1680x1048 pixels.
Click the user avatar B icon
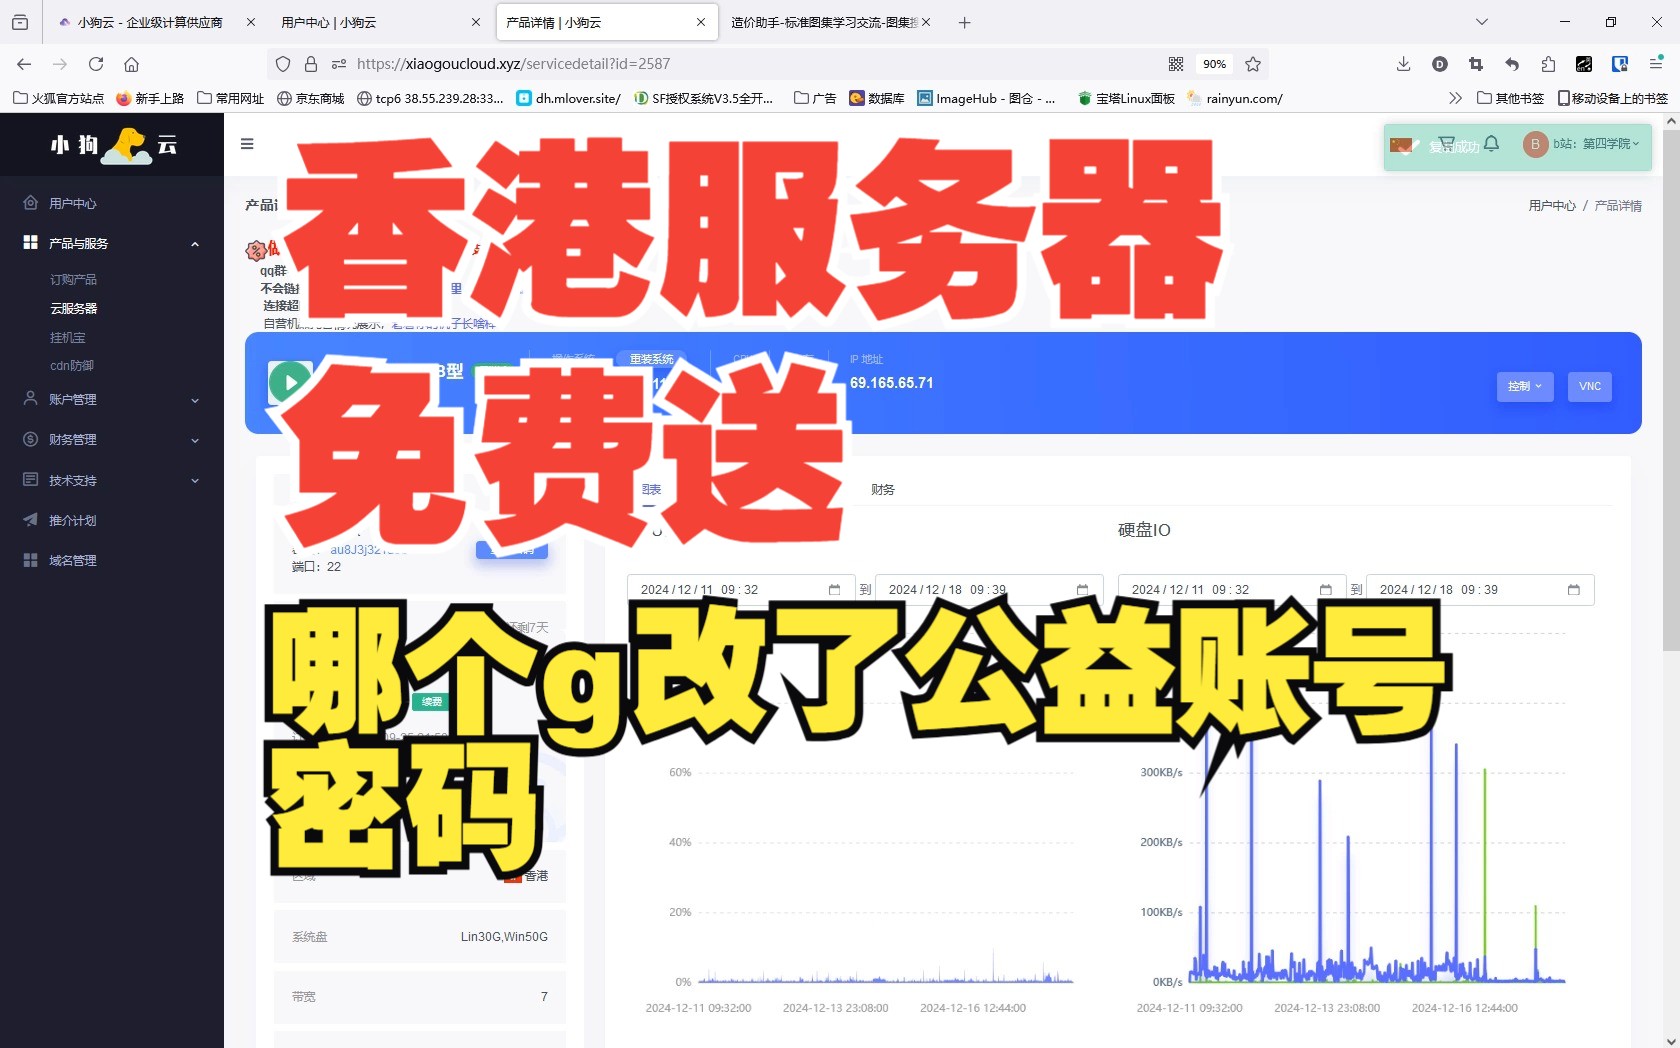coord(1535,144)
